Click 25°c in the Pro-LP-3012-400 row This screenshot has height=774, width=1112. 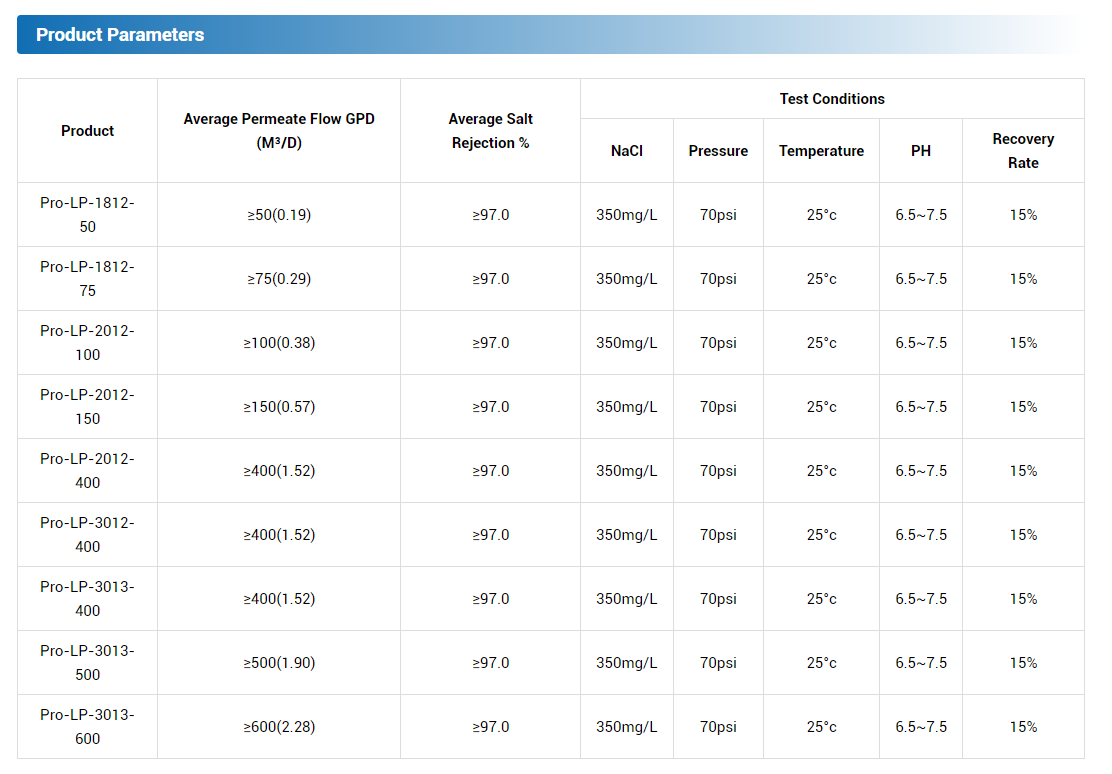(821, 534)
